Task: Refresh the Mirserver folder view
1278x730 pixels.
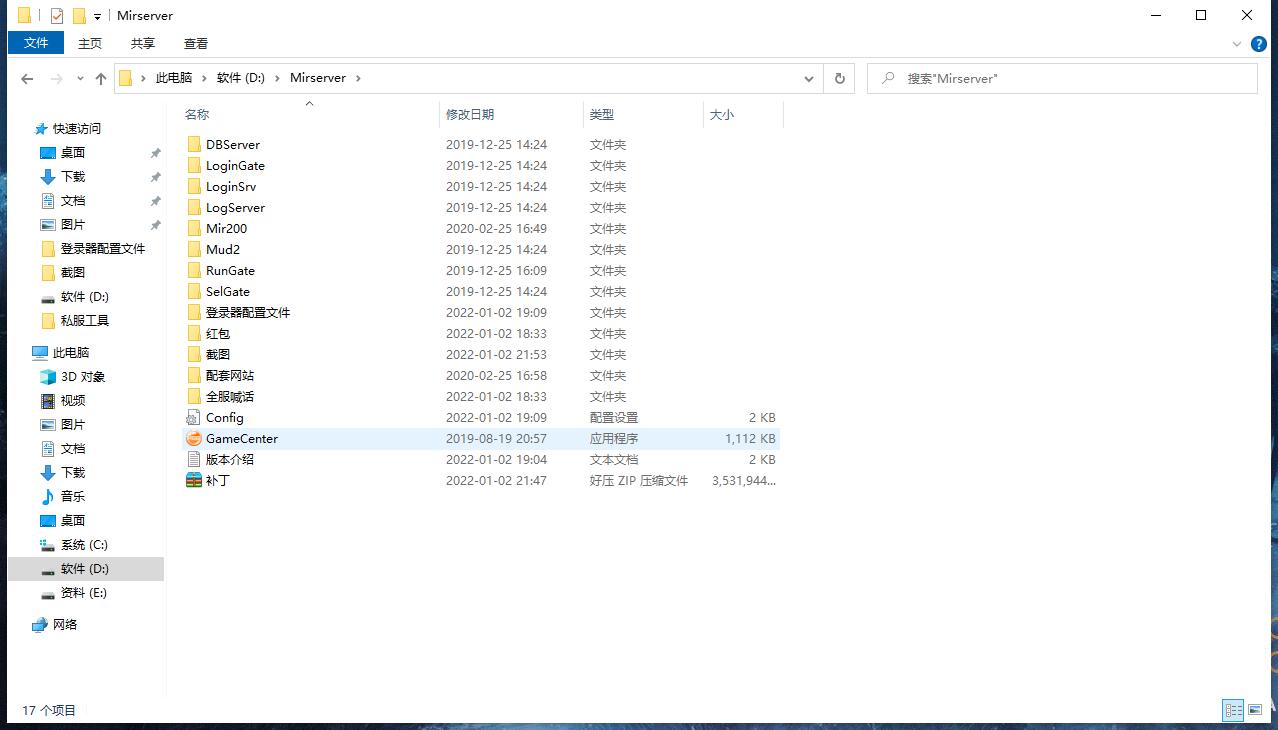Action: pos(839,78)
